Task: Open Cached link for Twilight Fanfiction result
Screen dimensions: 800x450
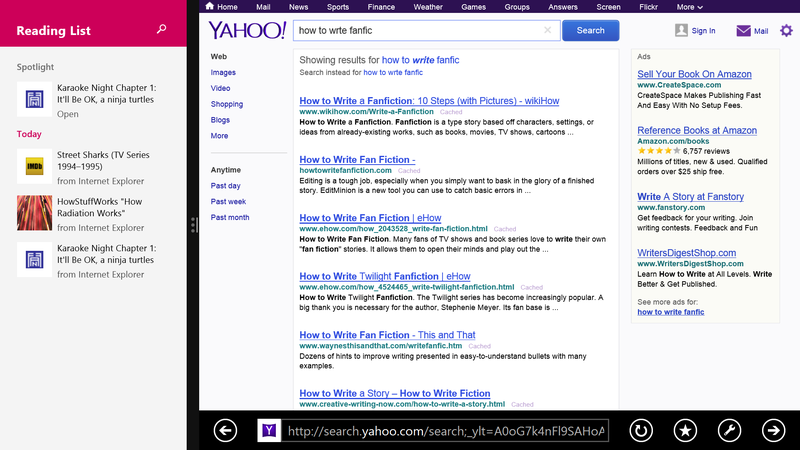Action: point(532,287)
